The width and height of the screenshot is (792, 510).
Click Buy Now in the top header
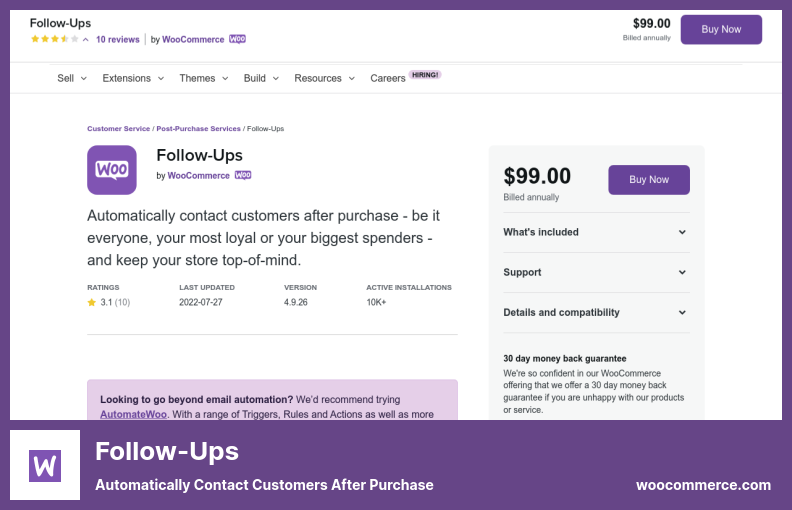(x=721, y=30)
